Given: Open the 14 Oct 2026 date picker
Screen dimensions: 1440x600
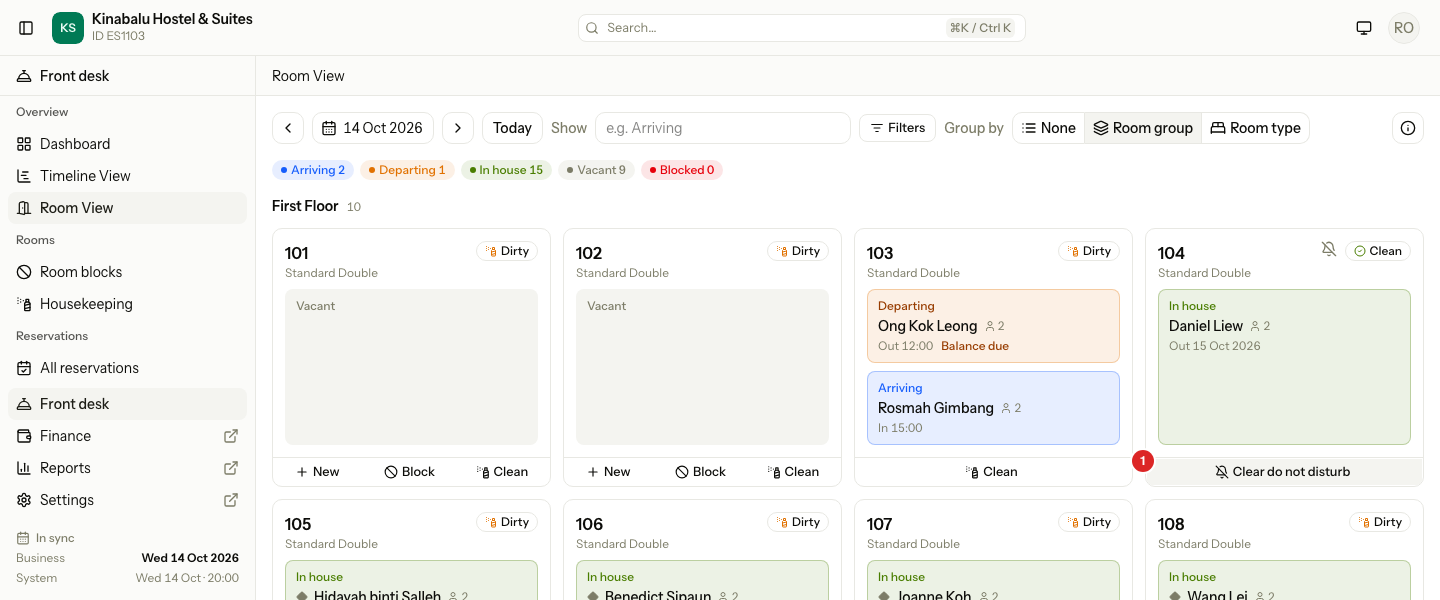Looking at the screenshot, I should 373,128.
